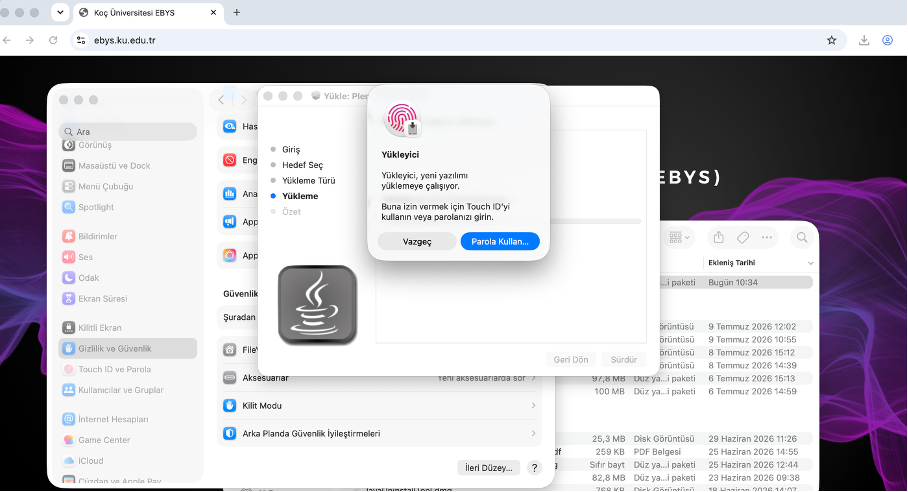Open the Finder grouping dropdown

point(679,237)
